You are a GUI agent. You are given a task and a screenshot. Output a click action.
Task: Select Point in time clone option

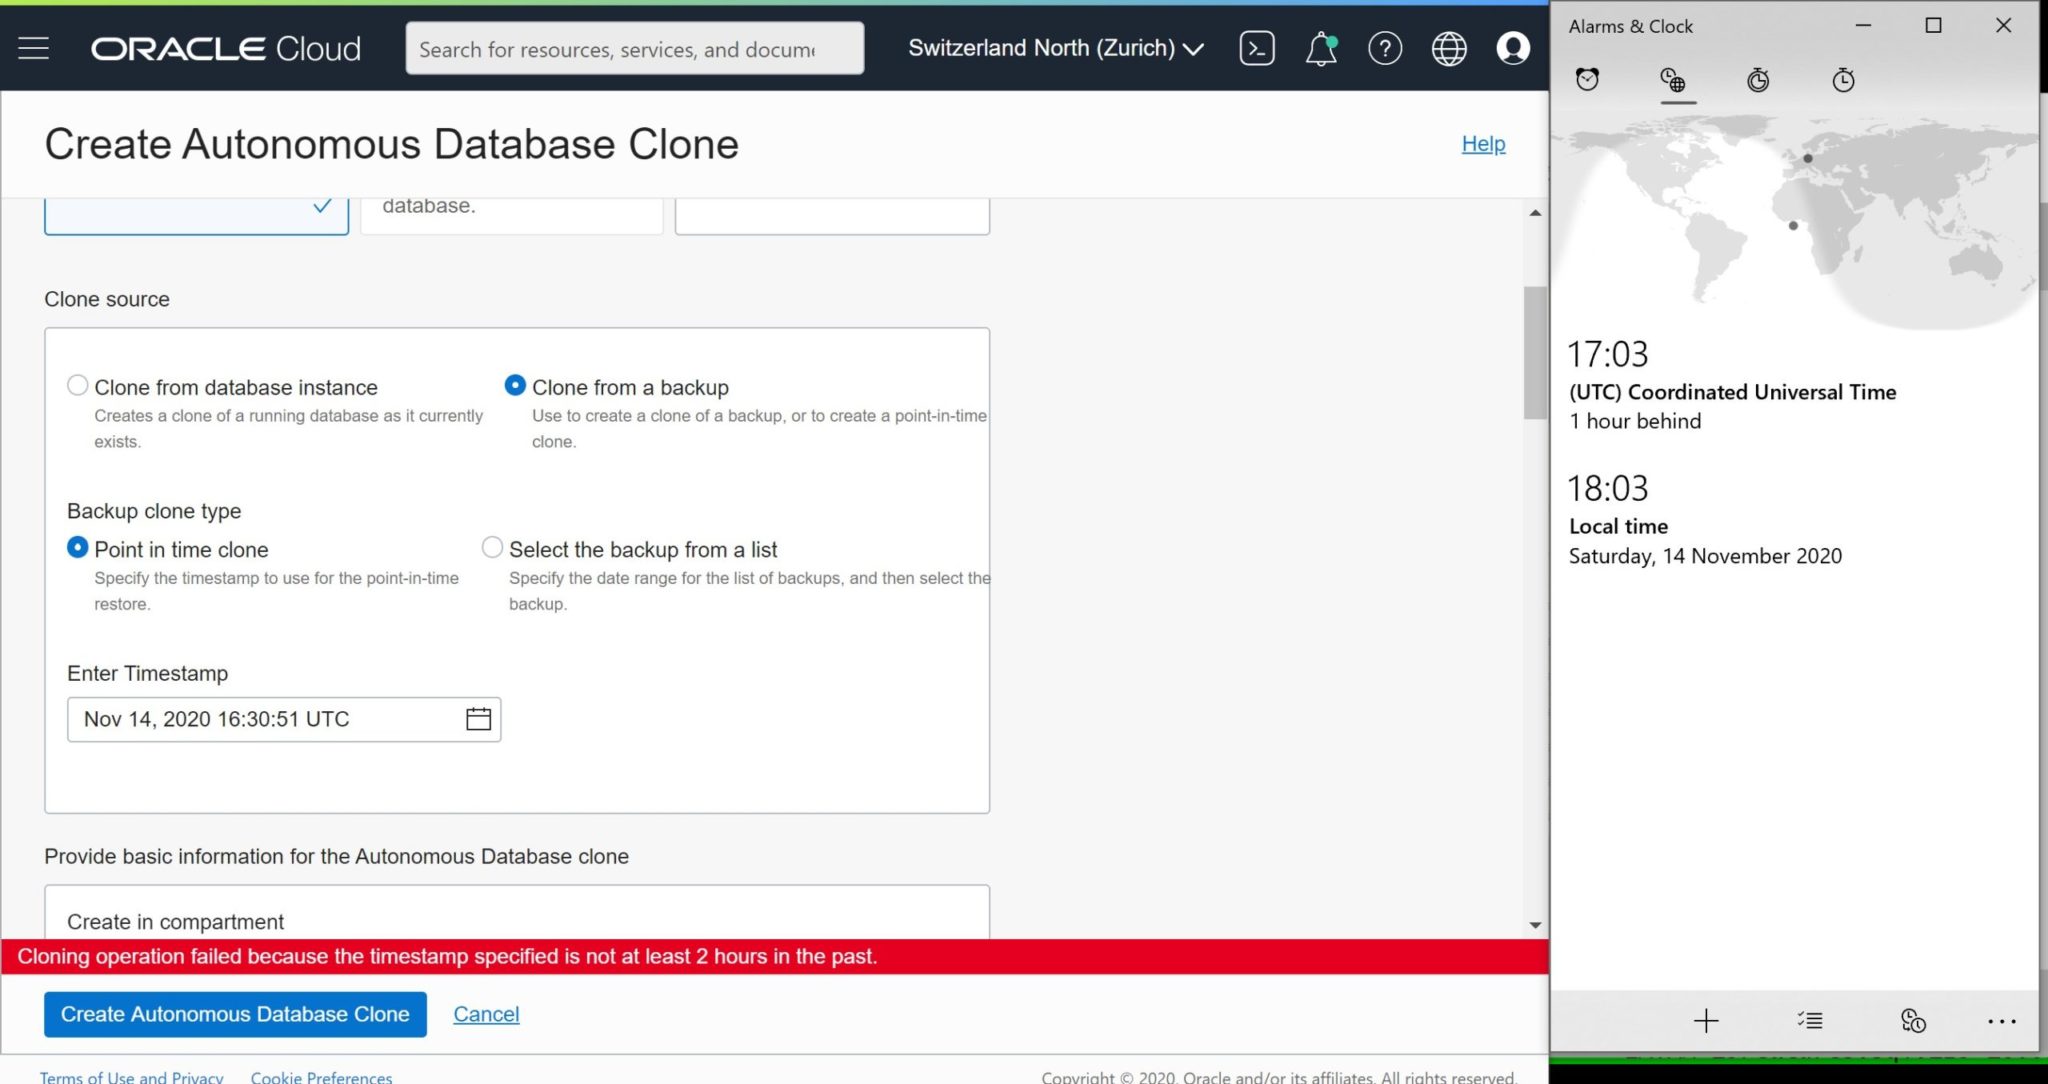77,547
